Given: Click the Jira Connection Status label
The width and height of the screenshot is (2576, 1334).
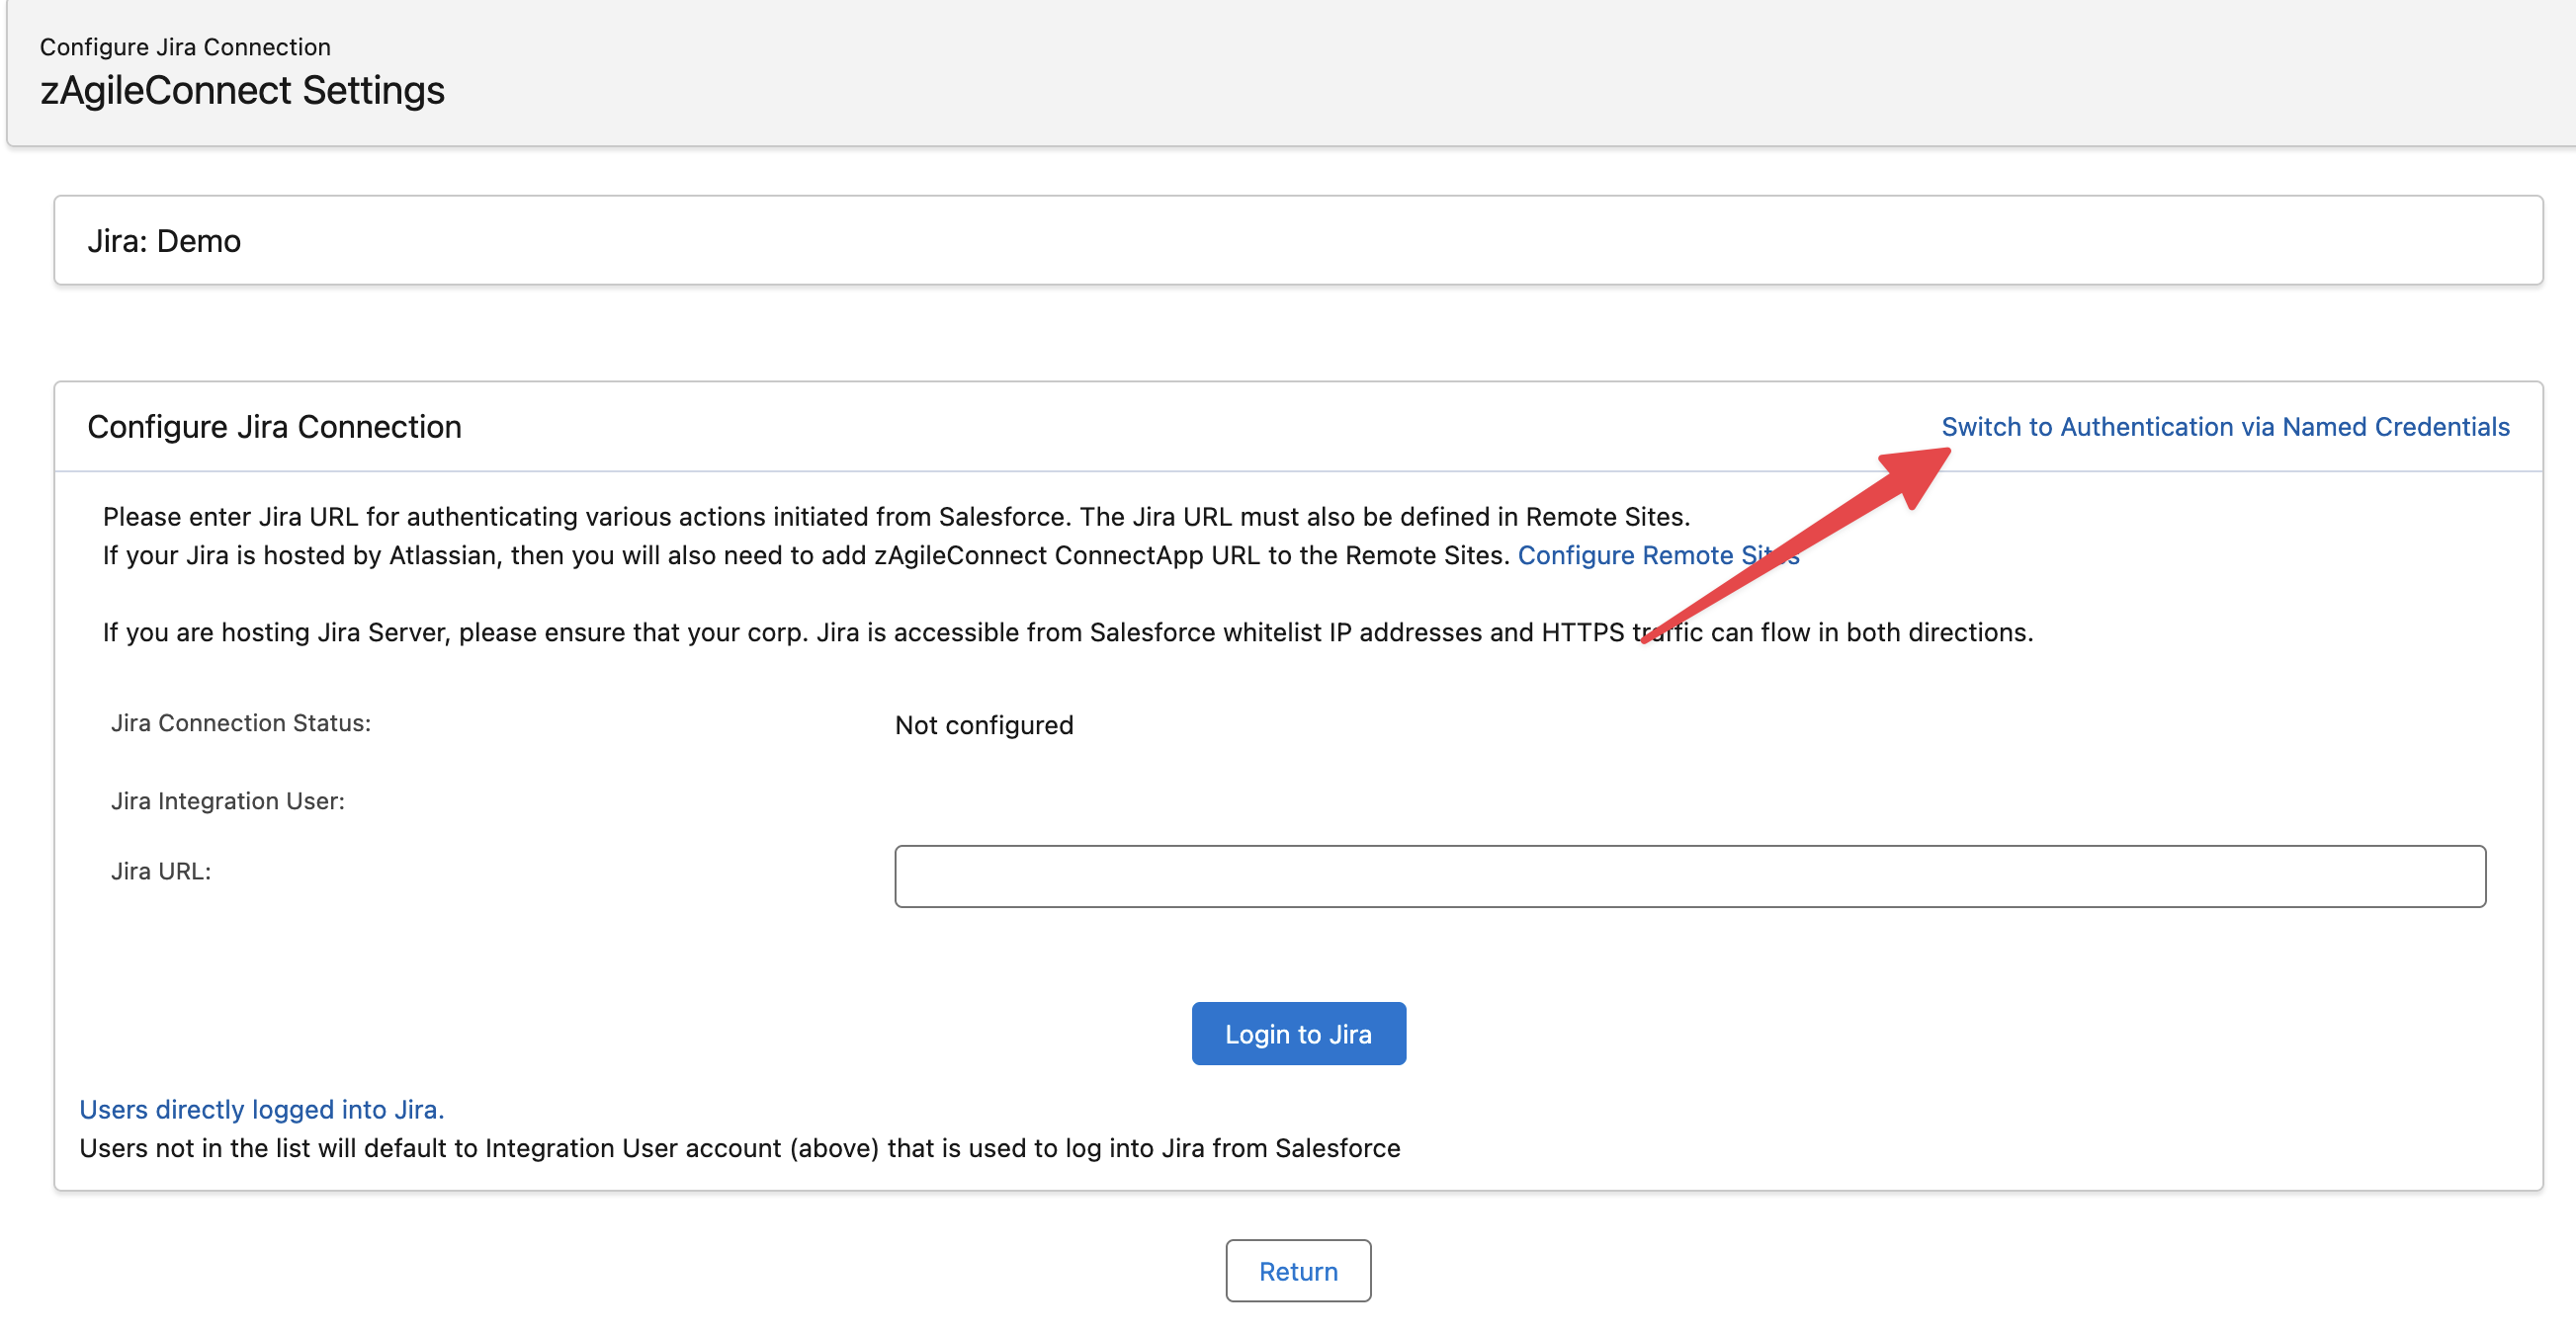Looking at the screenshot, I should [240, 723].
